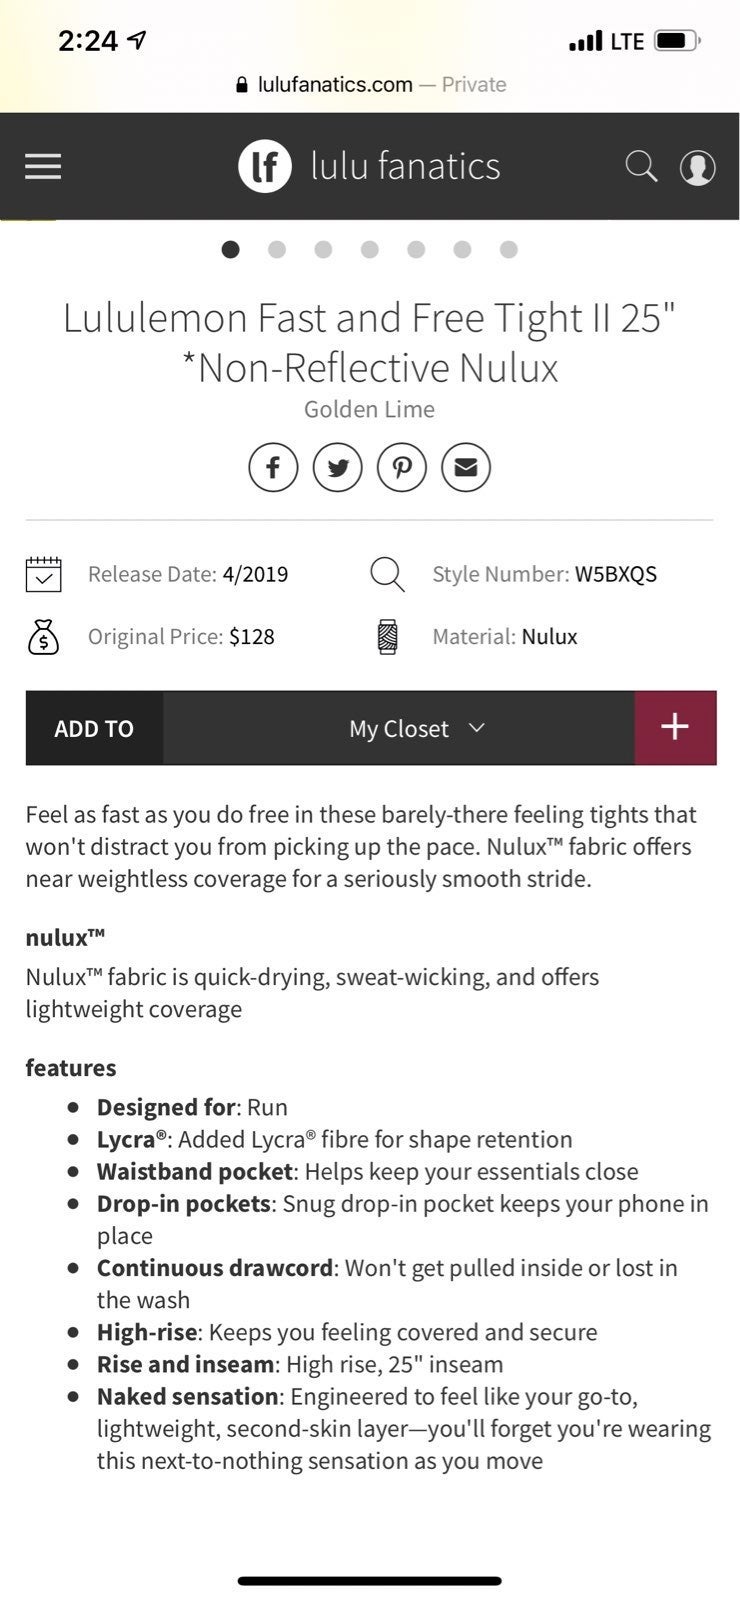Tap the search magnifier in header

point(641,166)
